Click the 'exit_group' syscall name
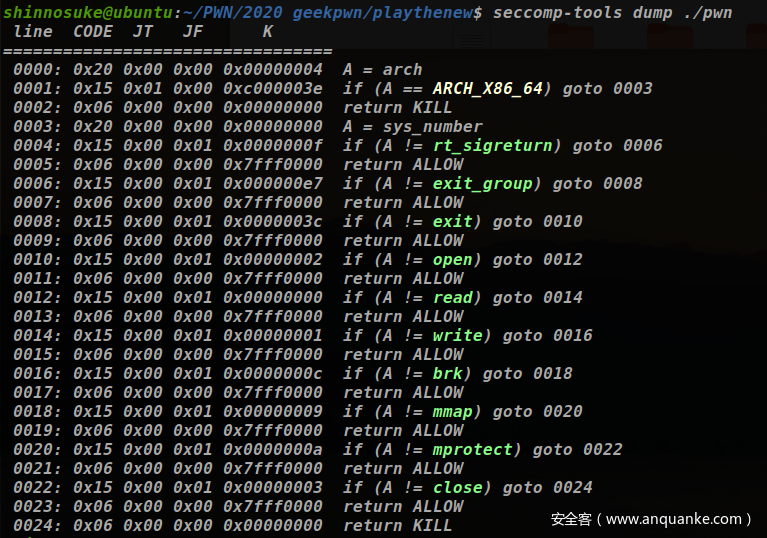Viewport: 767px width, 538px height. tap(482, 184)
